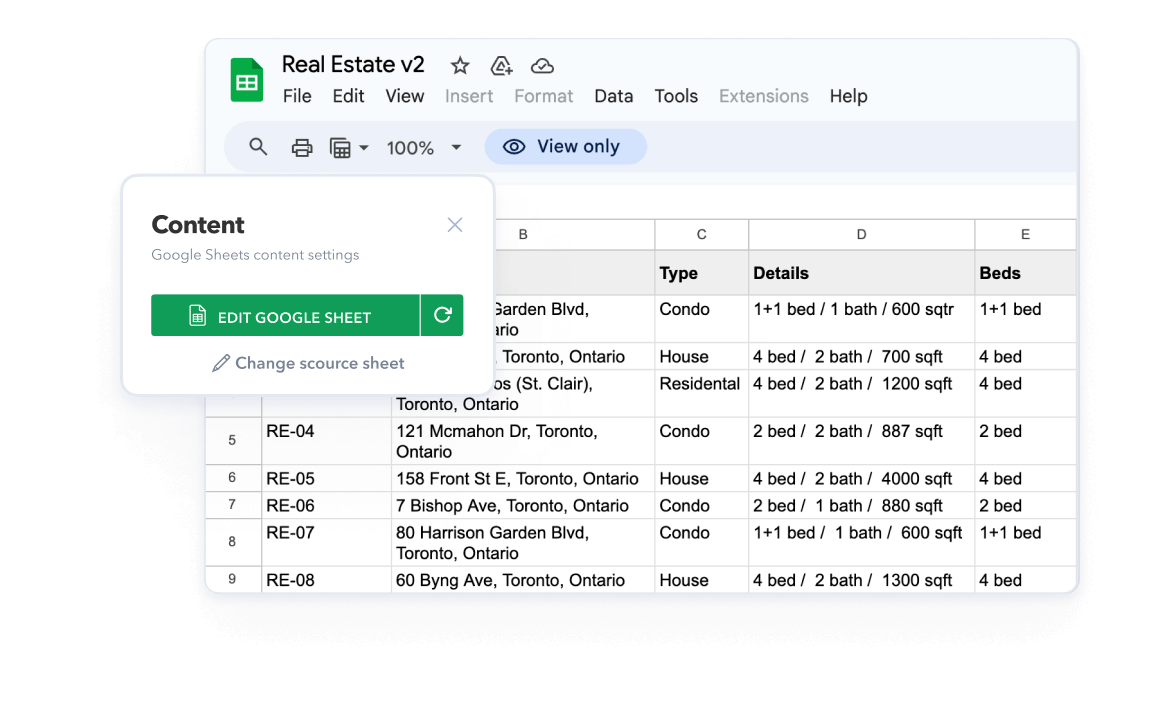Click cell RE-08
The width and height of the screenshot is (1153, 703).
(x=326, y=579)
